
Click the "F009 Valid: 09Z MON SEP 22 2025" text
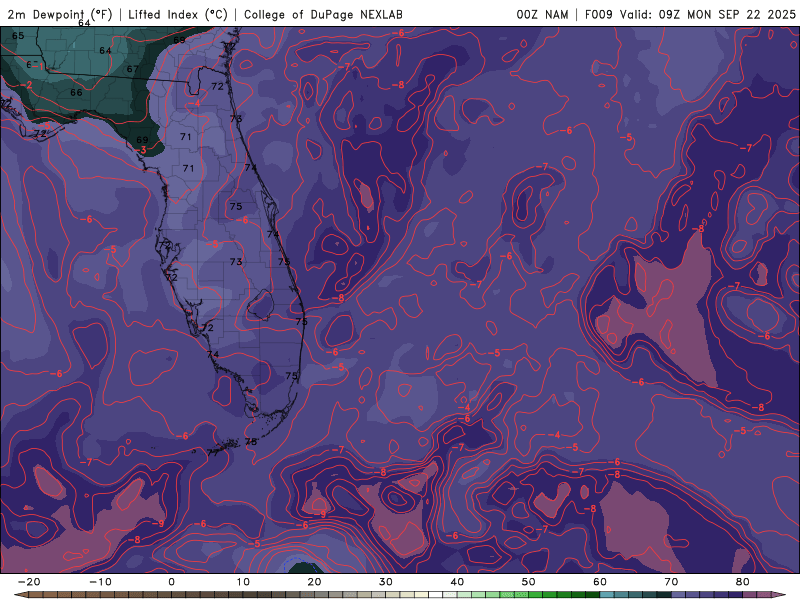[690, 14]
